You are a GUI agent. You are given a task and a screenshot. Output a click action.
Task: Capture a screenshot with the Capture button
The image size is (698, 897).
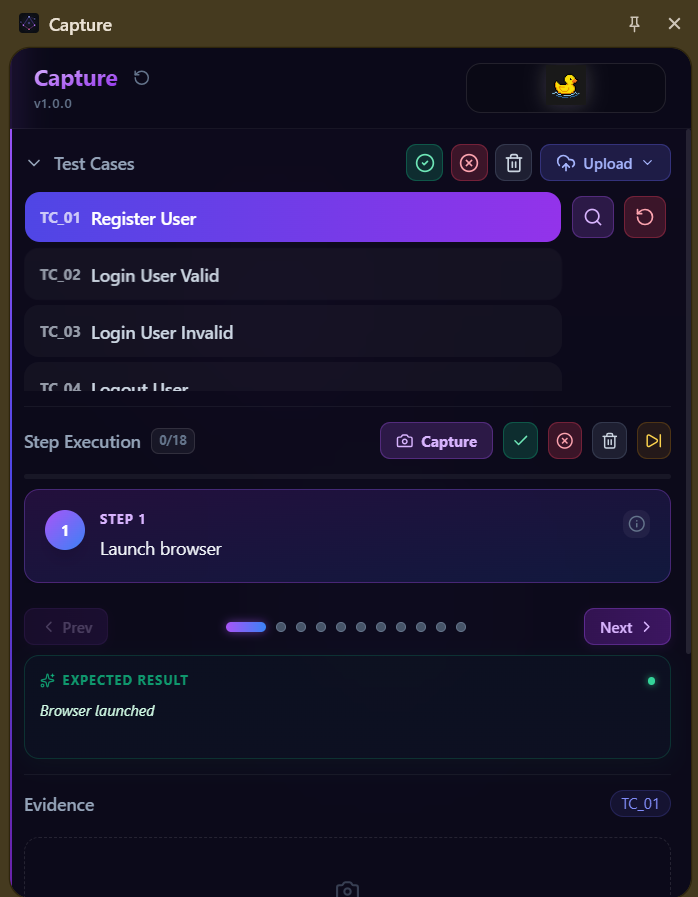pyautogui.click(x=436, y=440)
